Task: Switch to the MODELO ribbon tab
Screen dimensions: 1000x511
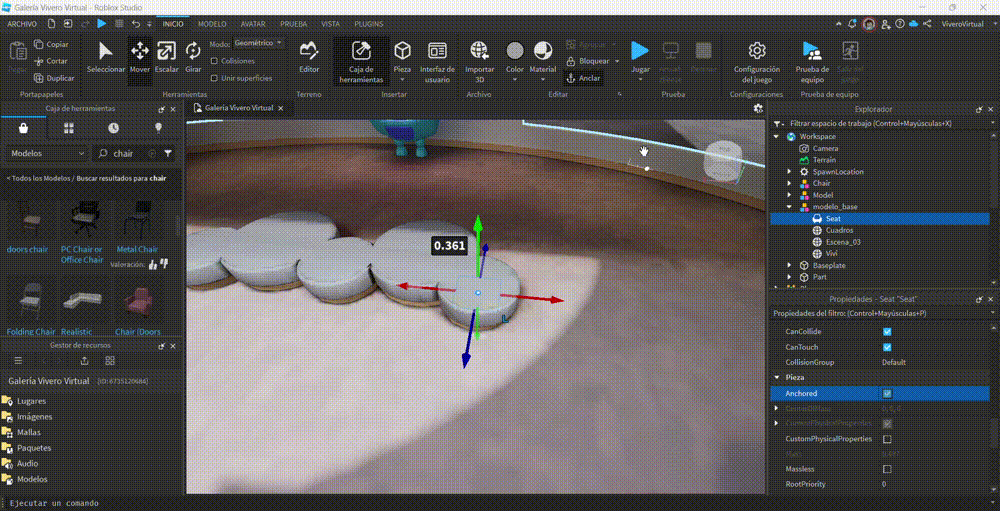Action: point(212,24)
